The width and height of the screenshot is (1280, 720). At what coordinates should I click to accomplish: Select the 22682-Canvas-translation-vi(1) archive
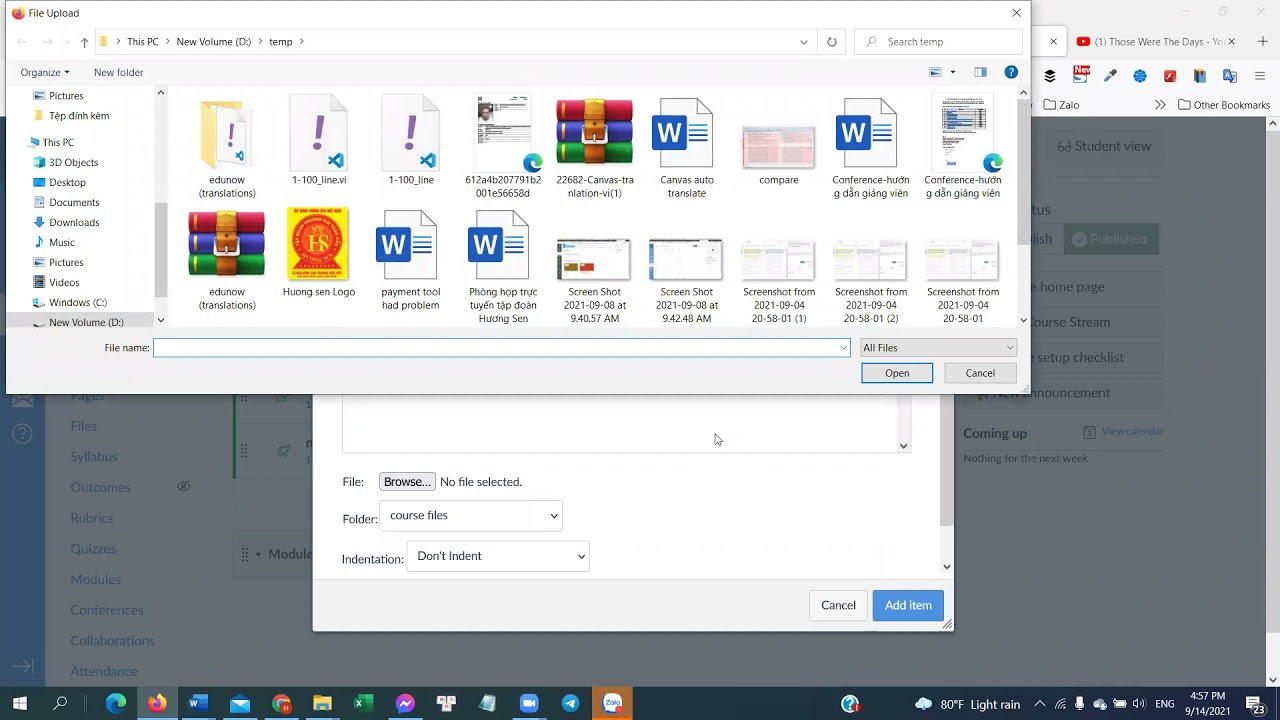click(594, 147)
